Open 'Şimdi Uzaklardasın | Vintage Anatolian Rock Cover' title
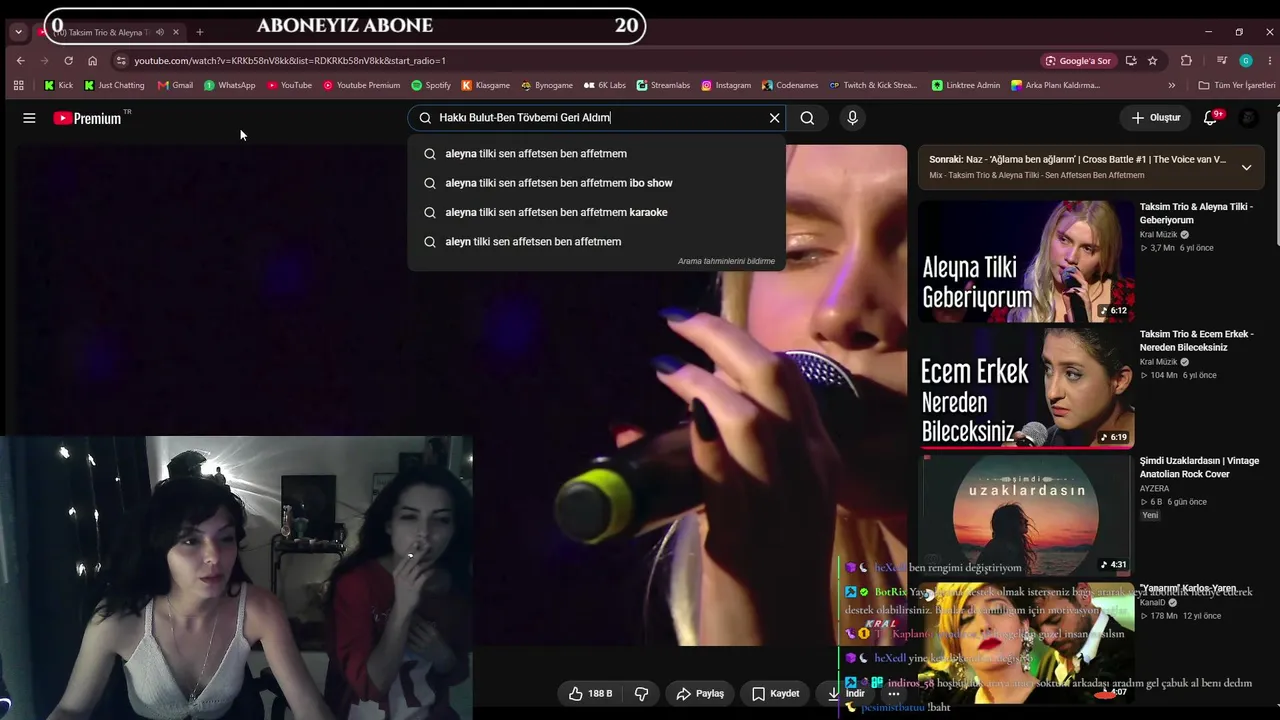The width and height of the screenshot is (1280, 720). pos(1199,467)
